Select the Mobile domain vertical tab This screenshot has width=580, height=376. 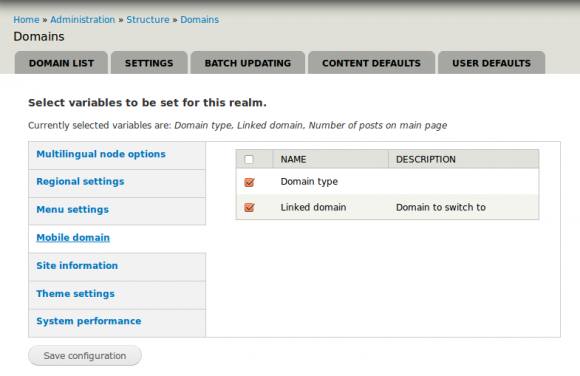click(x=117, y=239)
